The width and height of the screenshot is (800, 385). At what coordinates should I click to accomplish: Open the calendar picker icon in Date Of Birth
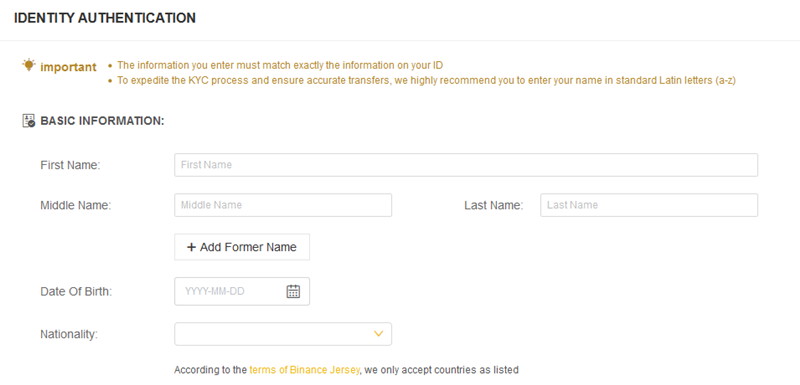[293, 291]
